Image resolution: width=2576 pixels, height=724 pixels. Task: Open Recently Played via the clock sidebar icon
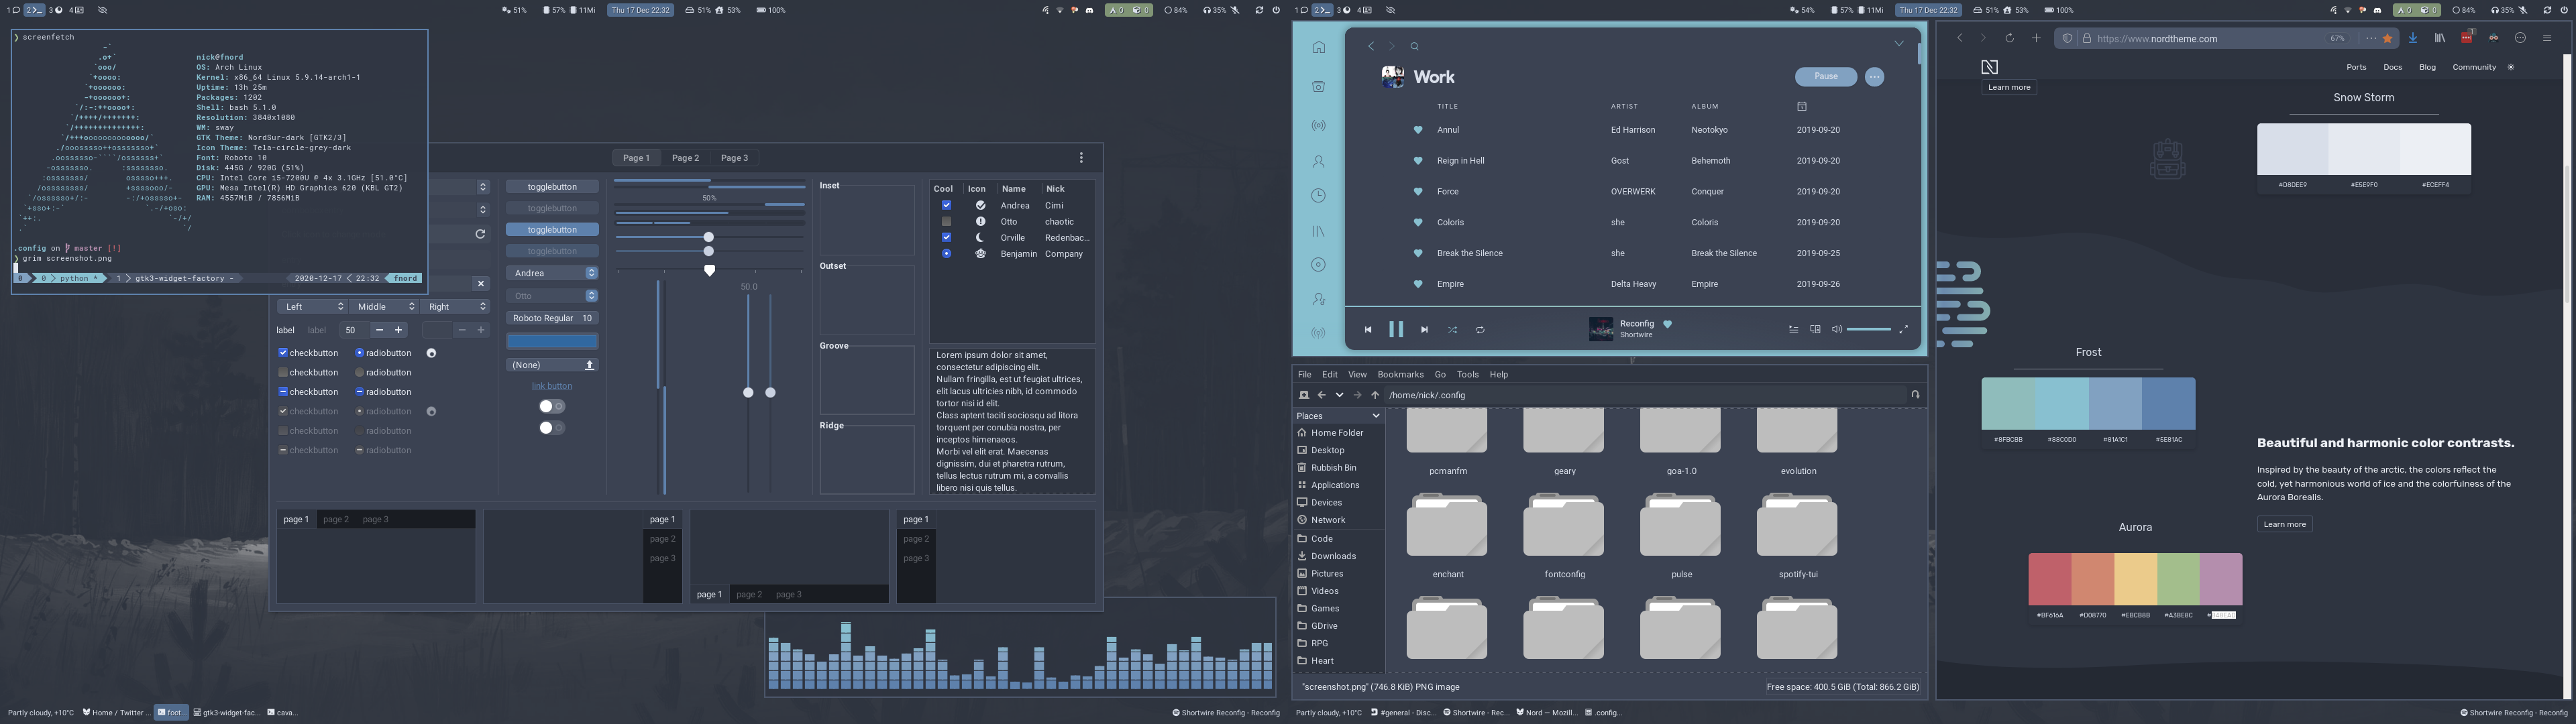1318,195
